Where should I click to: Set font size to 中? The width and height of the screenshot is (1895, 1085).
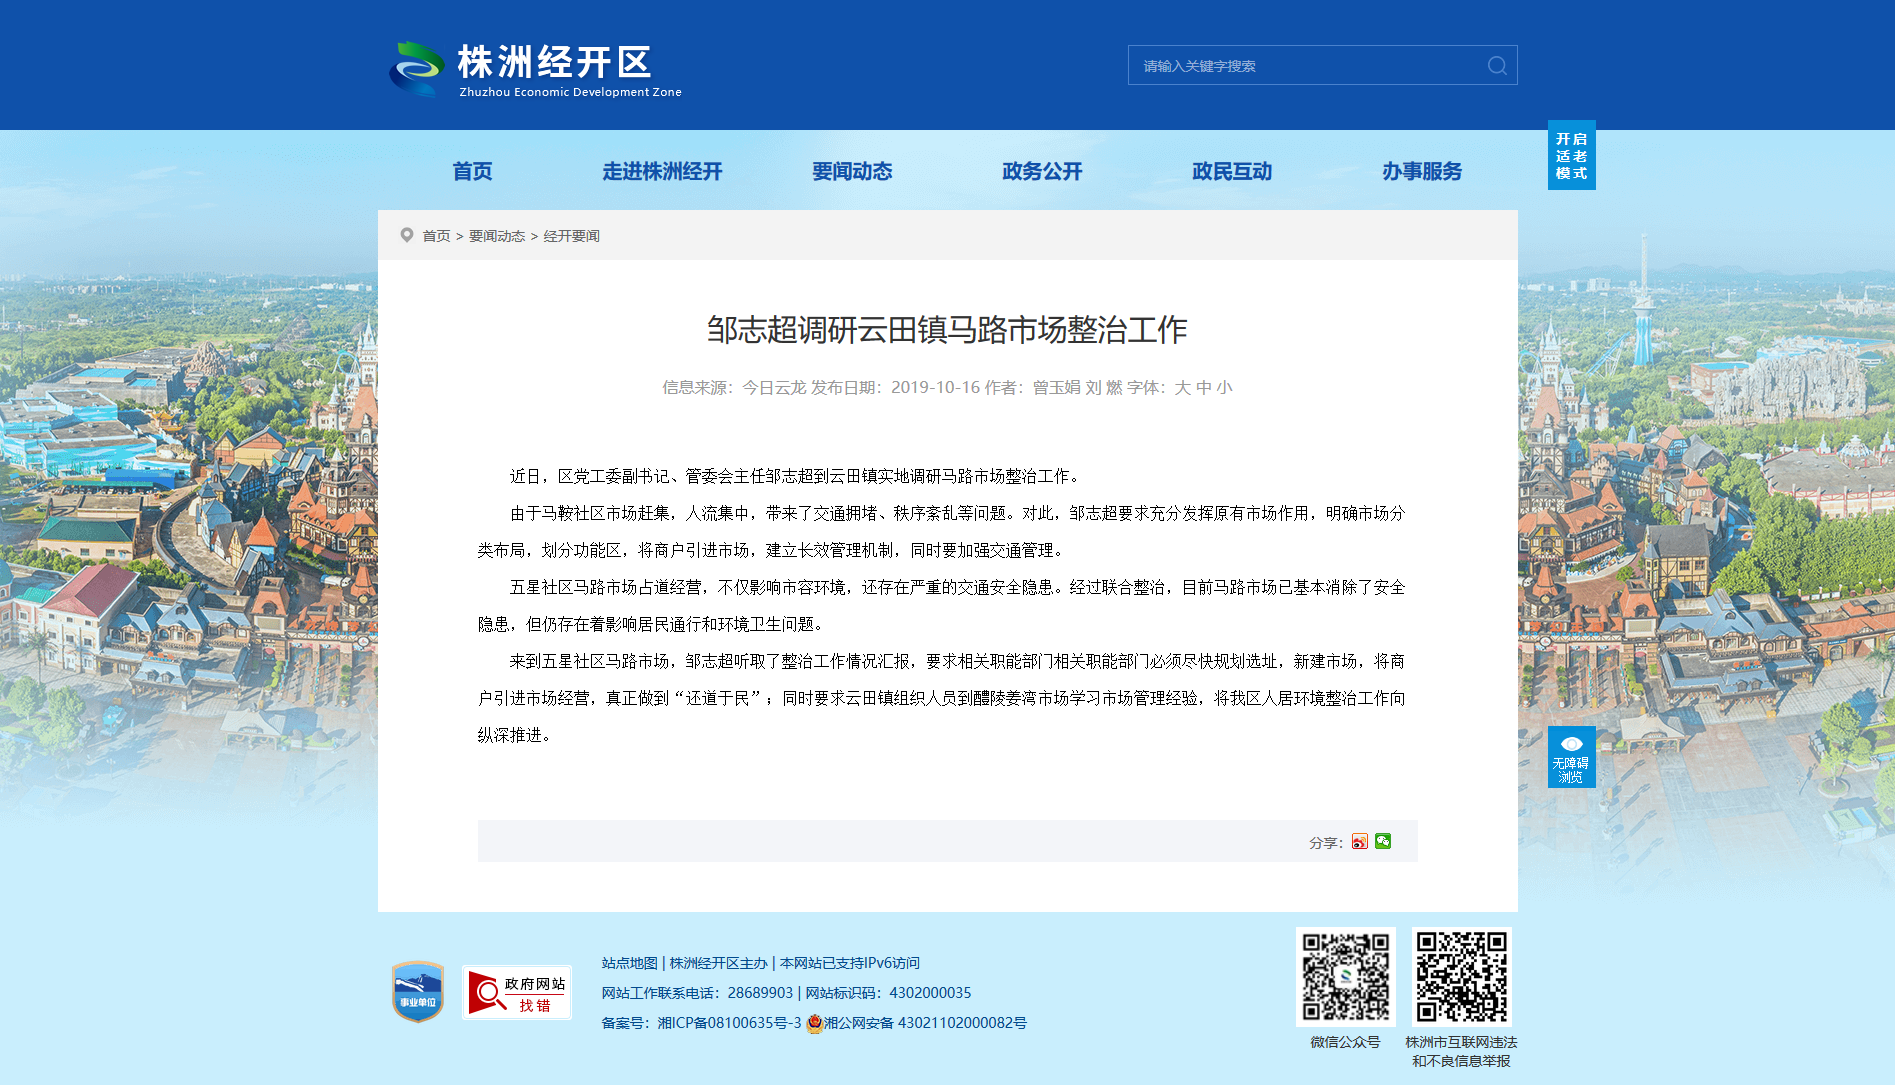click(1203, 387)
